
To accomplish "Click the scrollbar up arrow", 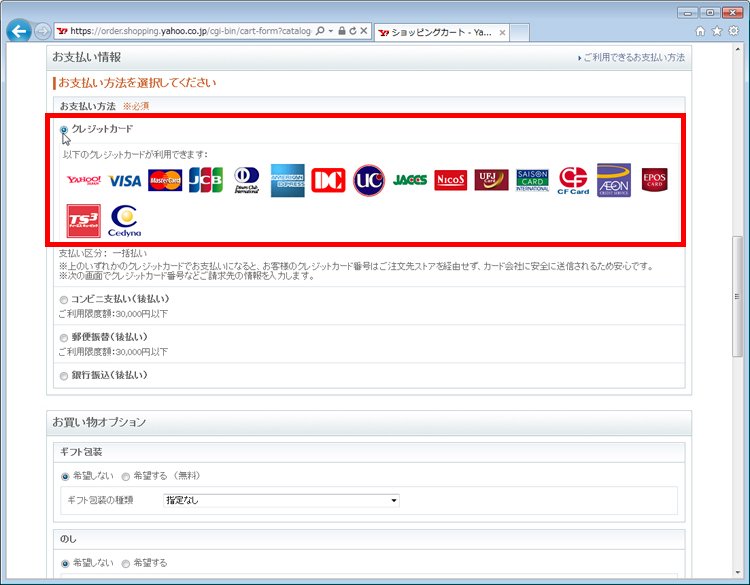I will tap(737, 49).
